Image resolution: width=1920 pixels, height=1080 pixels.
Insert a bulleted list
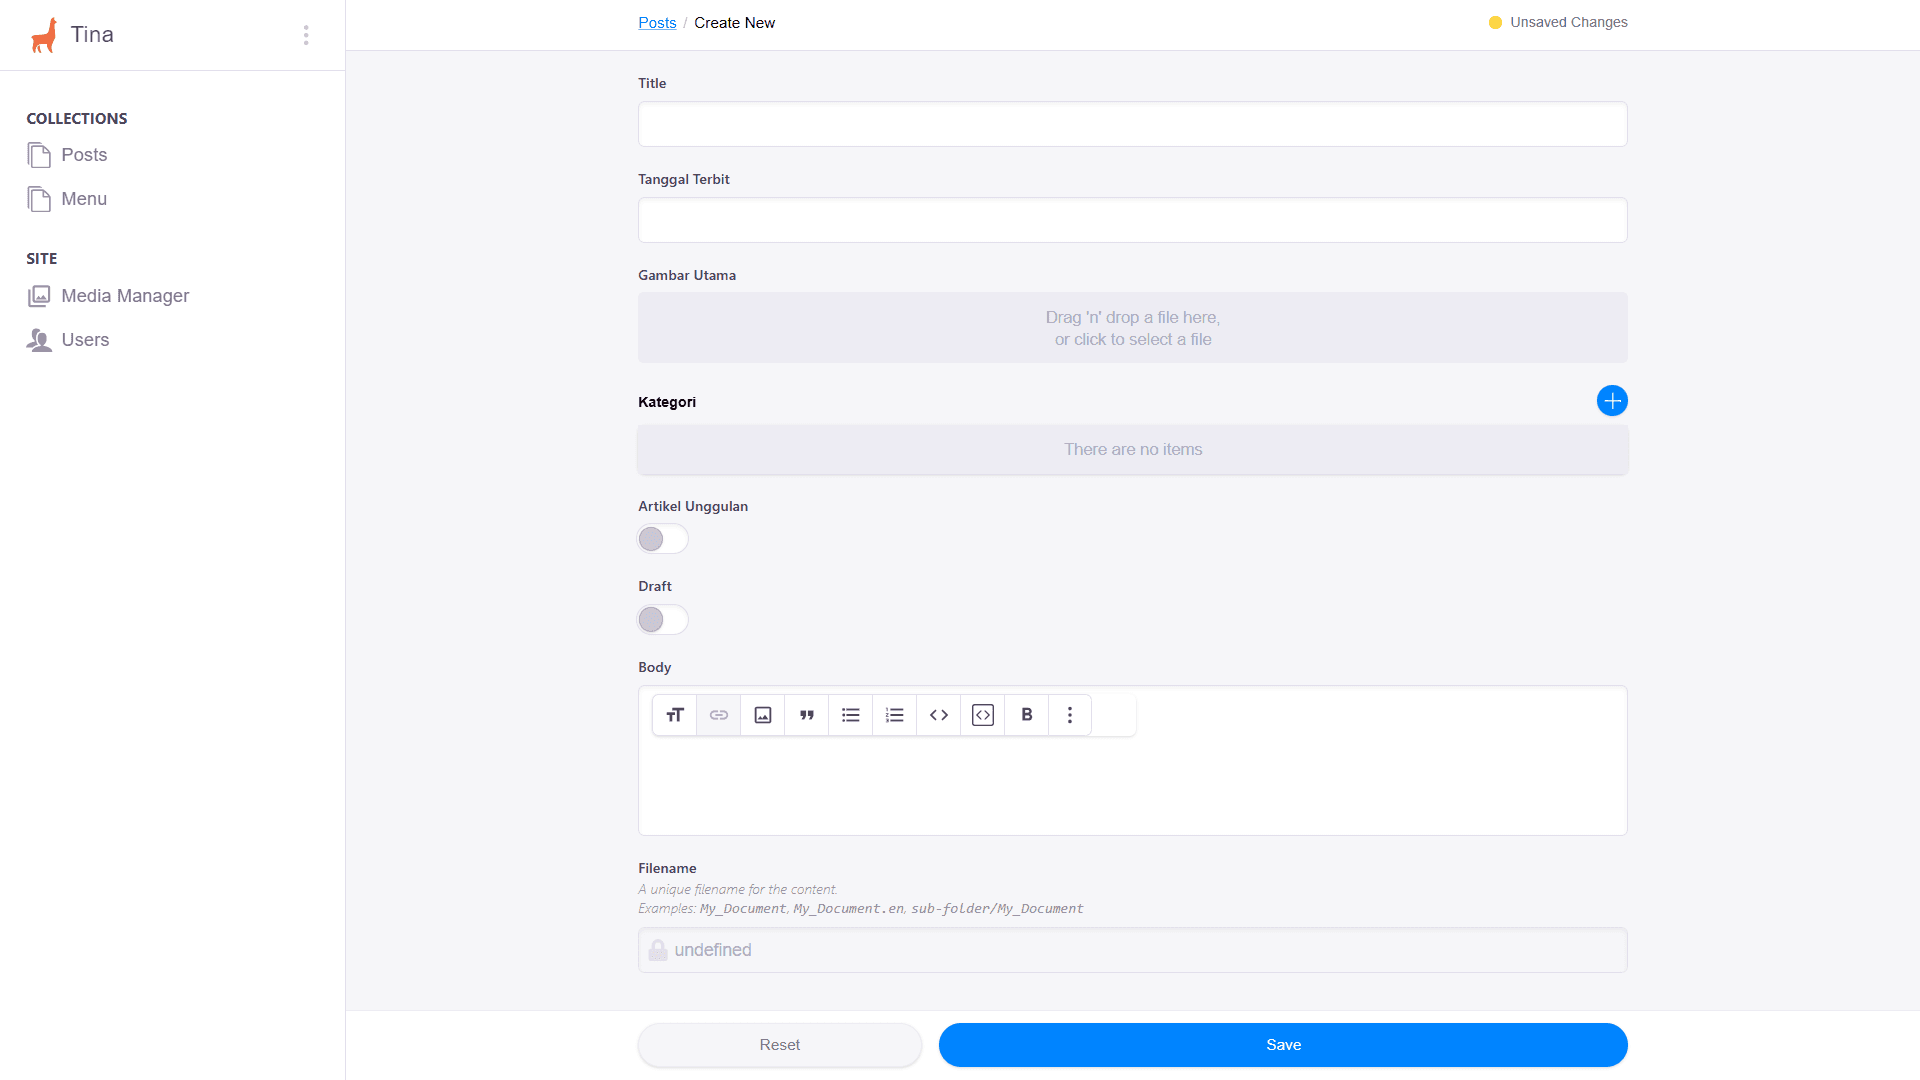(851, 715)
